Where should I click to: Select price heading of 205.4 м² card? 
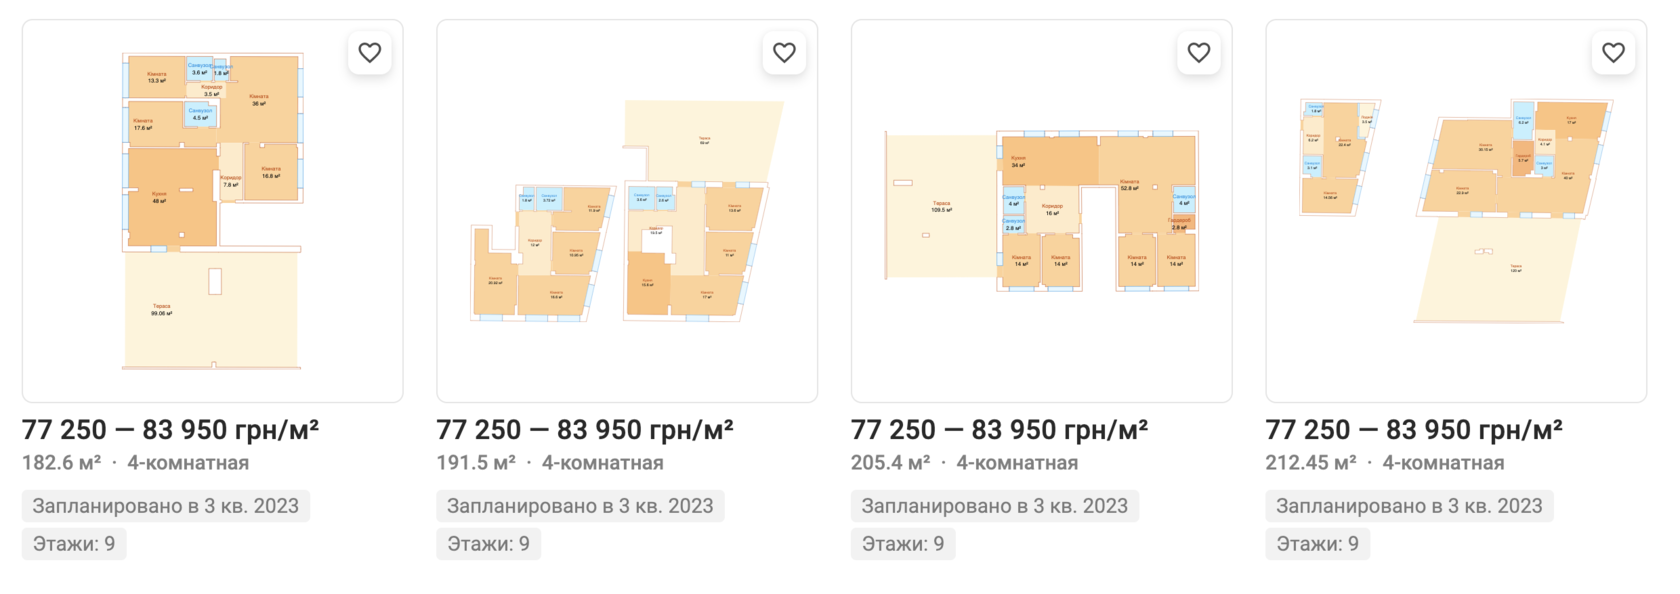tap(999, 430)
